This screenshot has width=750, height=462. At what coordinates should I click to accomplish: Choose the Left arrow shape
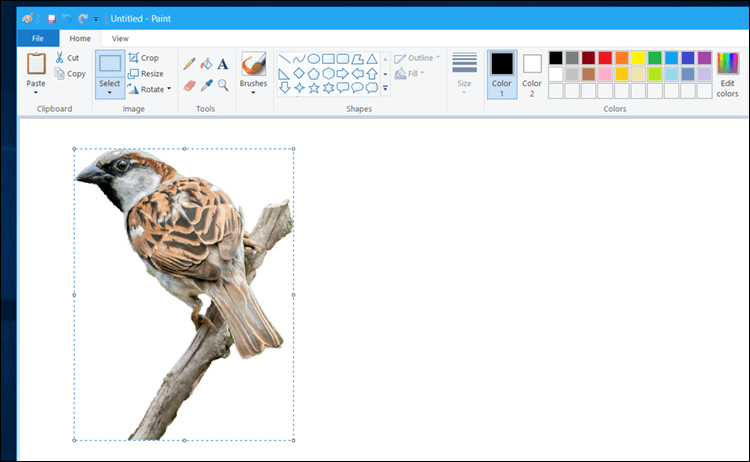click(x=357, y=74)
